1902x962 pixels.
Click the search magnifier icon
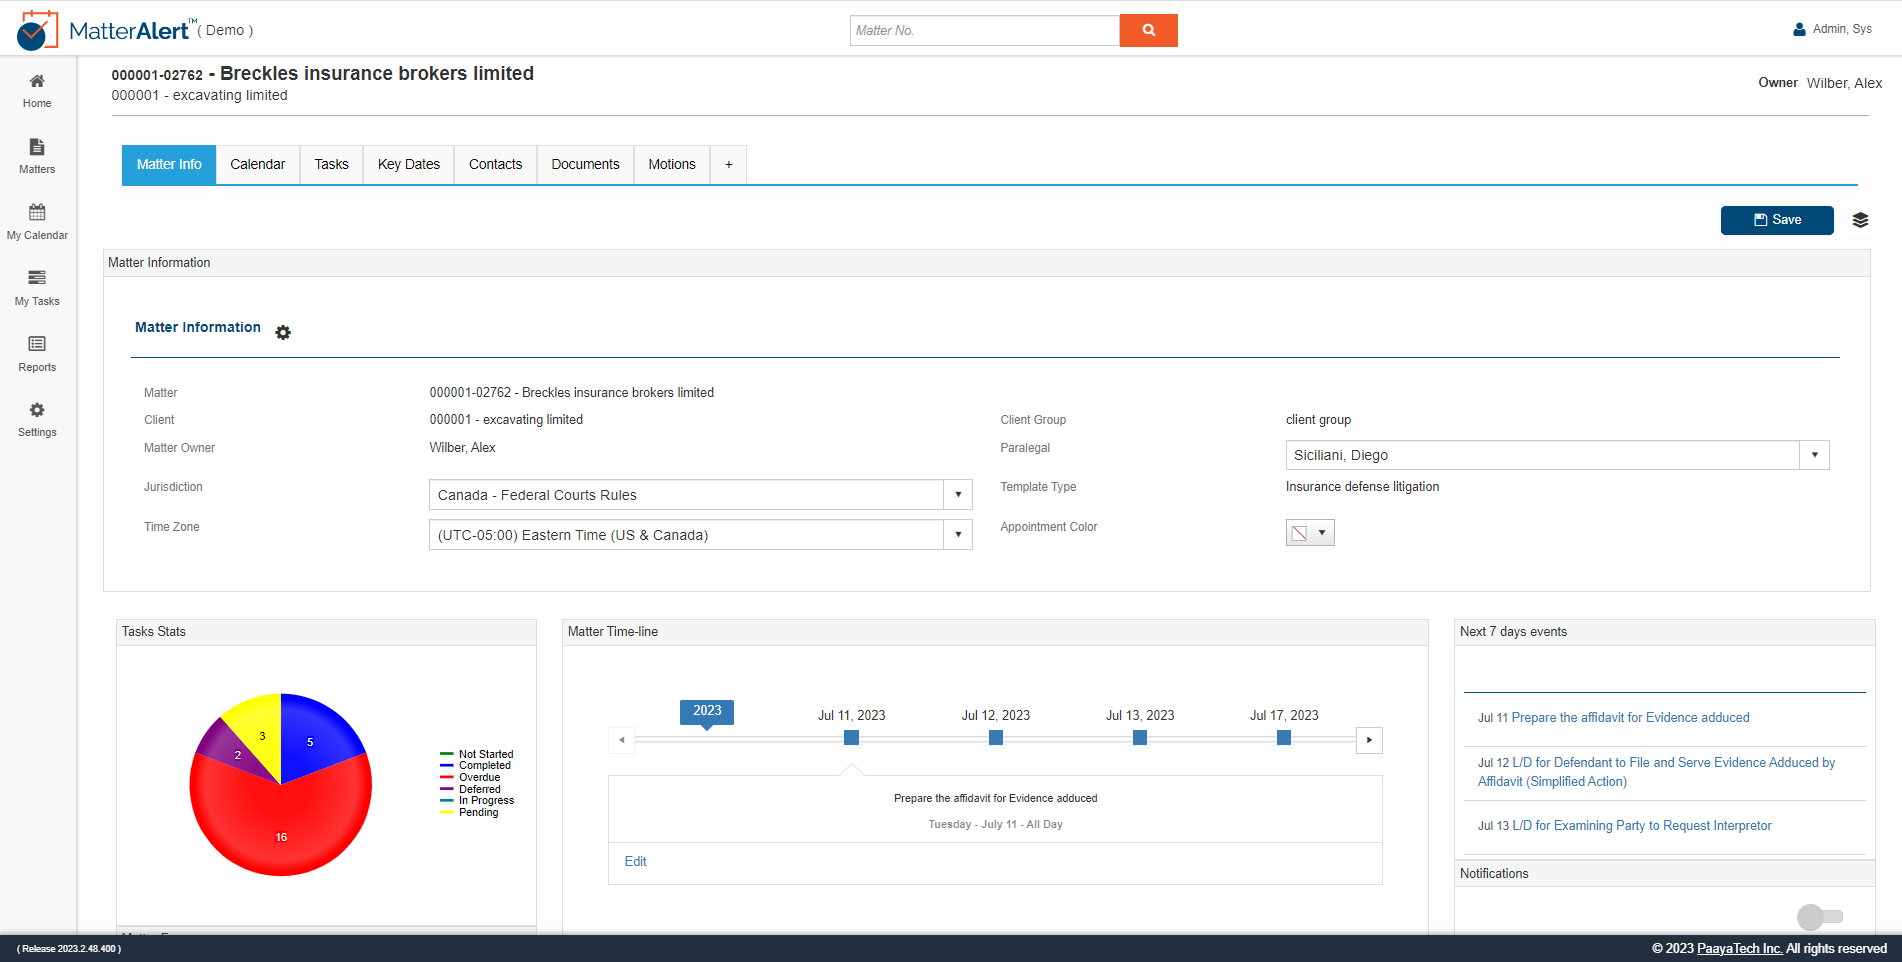[1148, 30]
